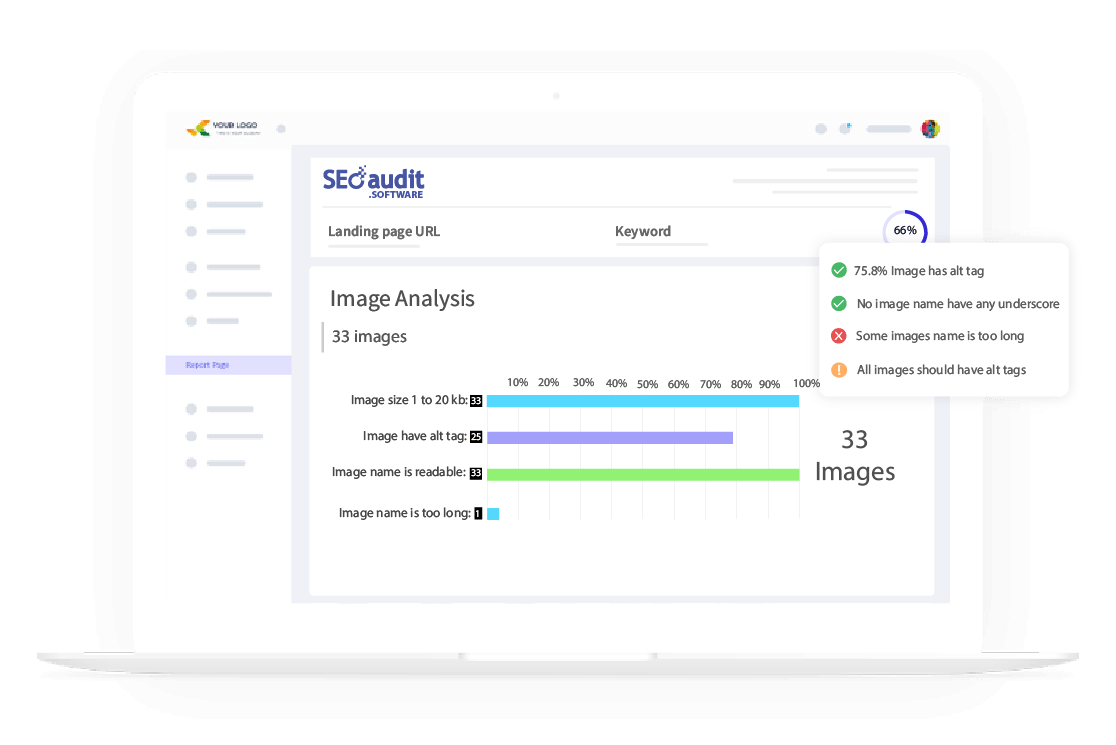
Task: Click the red X beside 'Some images name is too long'
Action: 839,336
